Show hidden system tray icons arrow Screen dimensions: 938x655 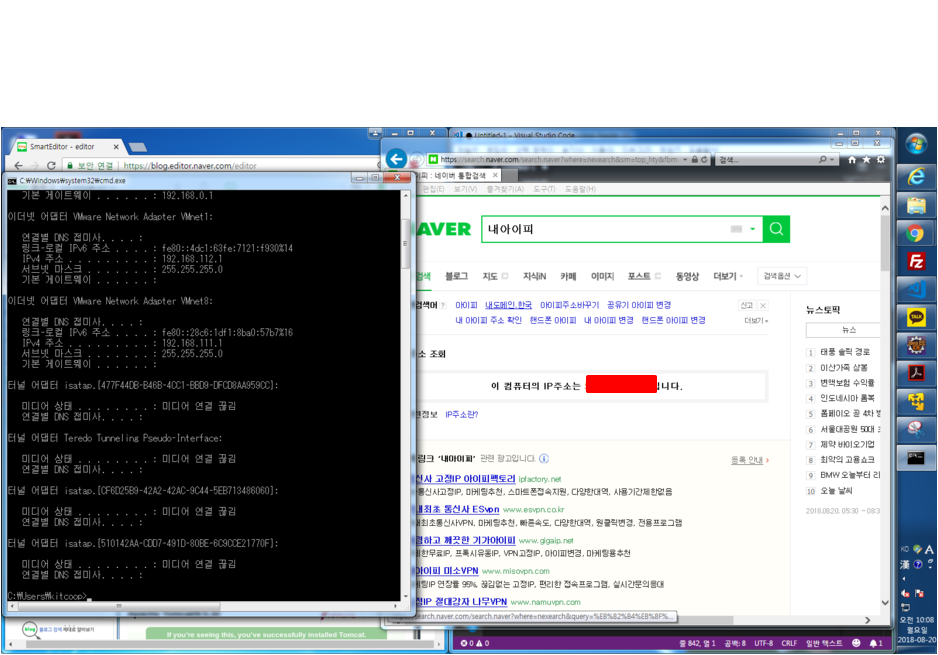903,578
